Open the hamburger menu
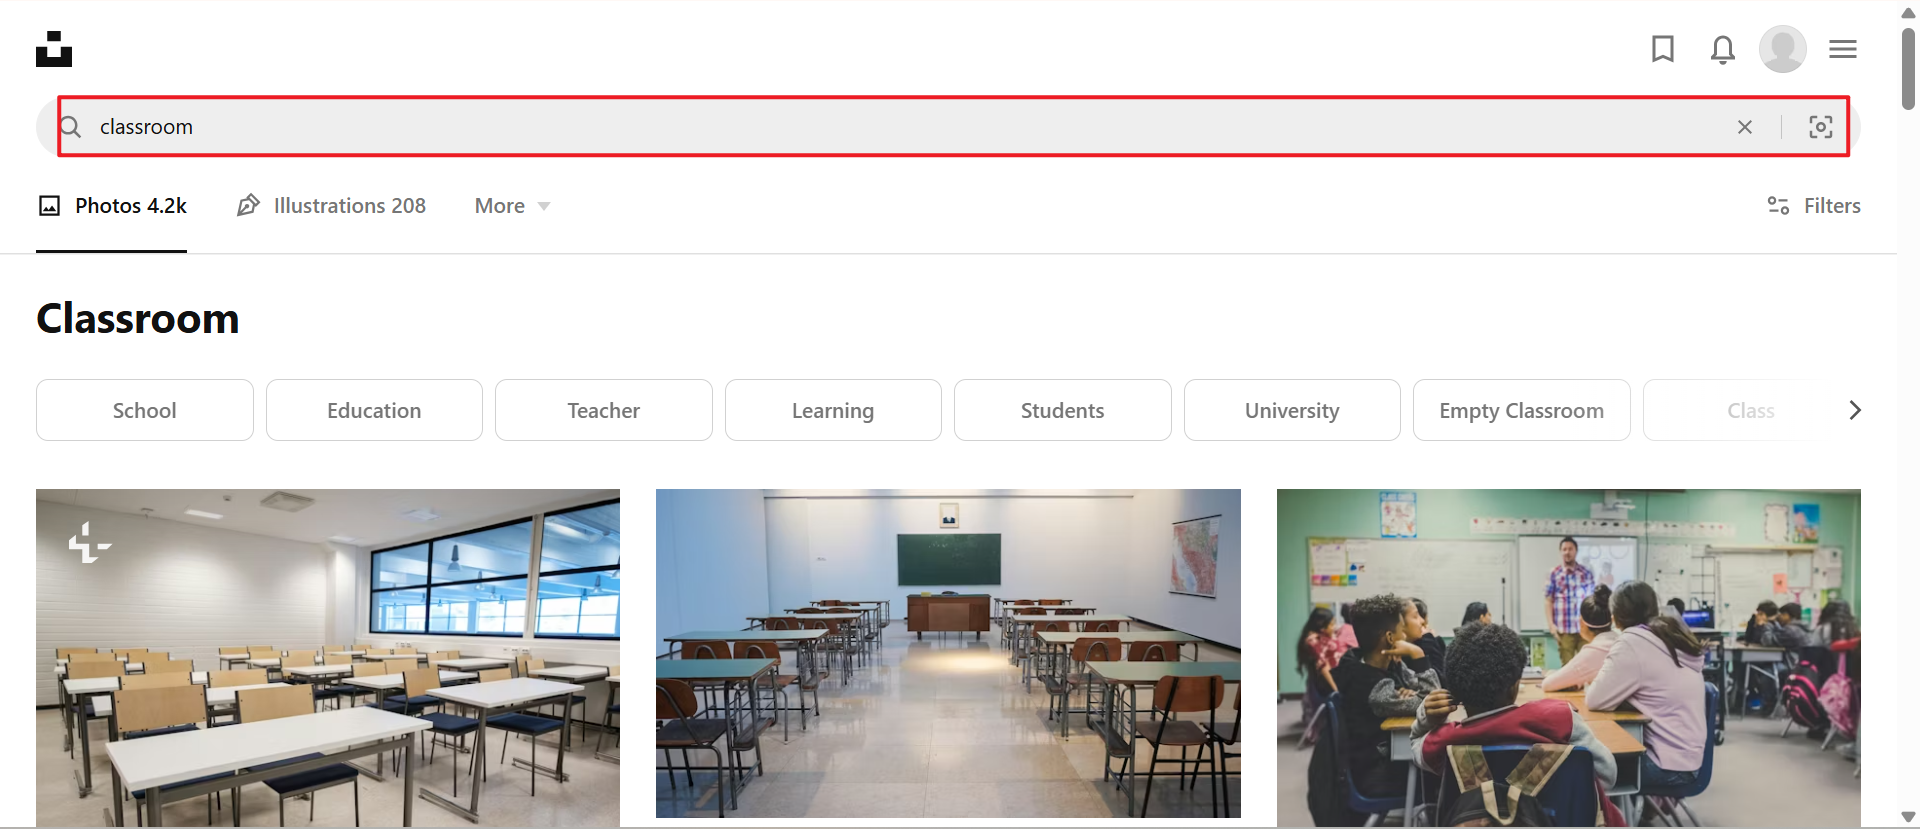This screenshot has height=829, width=1920. [x=1843, y=49]
